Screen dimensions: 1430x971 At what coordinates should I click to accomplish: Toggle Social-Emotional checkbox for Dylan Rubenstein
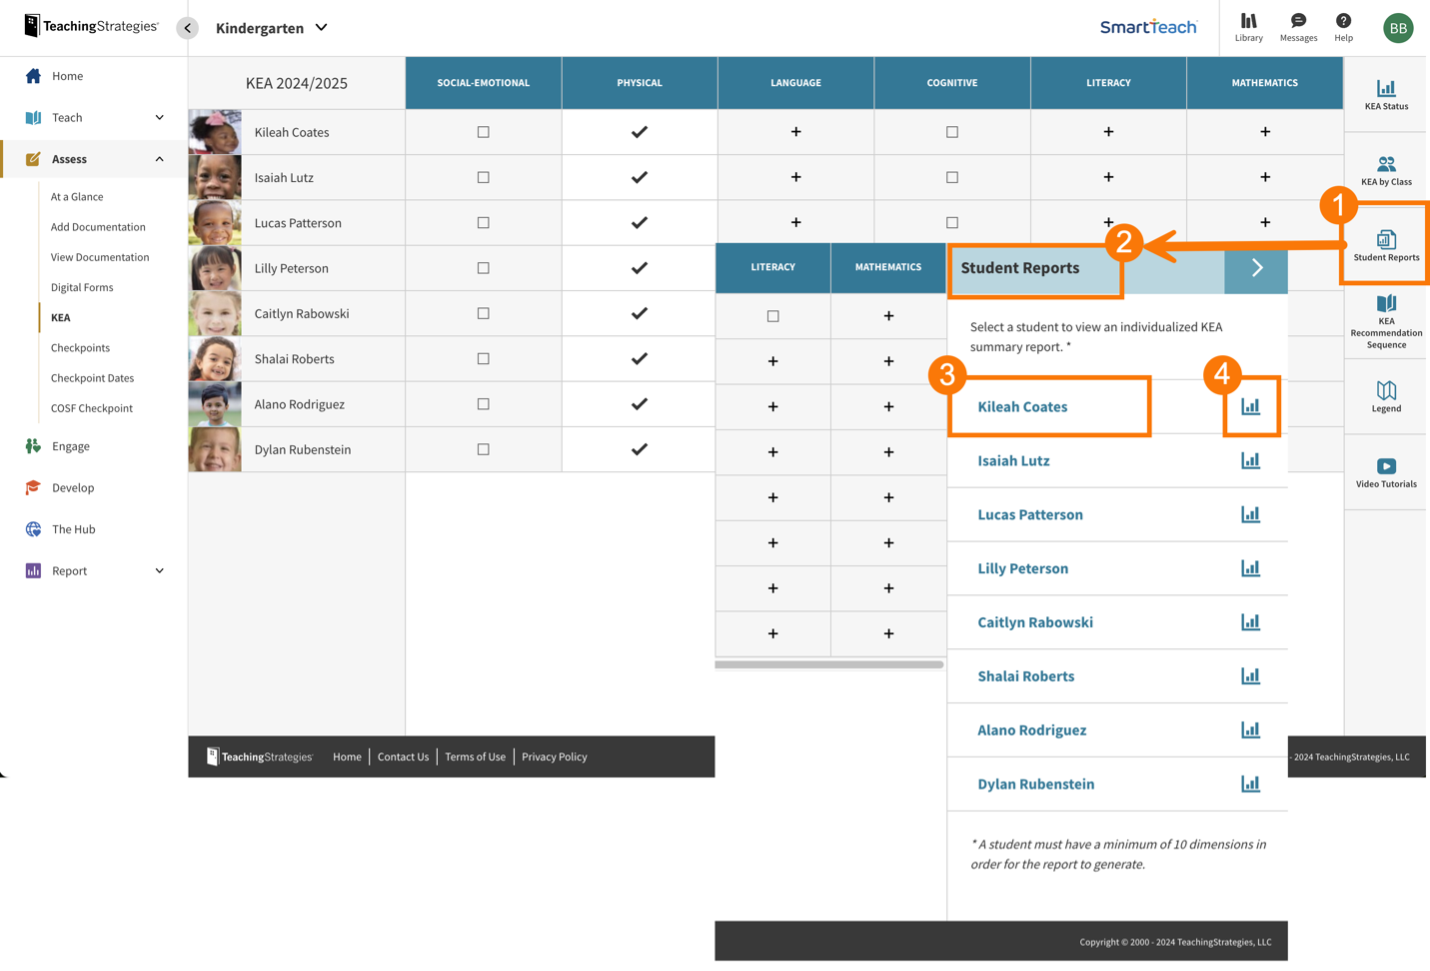click(483, 450)
